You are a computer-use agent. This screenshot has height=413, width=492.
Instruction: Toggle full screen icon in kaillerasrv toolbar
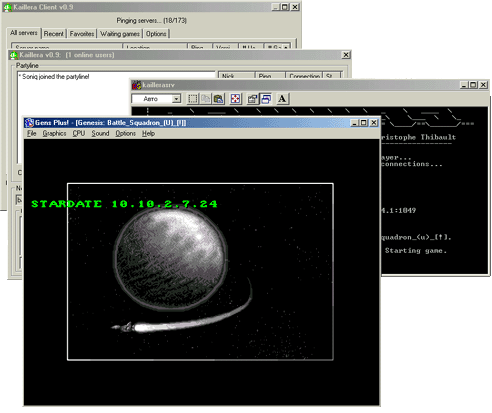point(235,99)
